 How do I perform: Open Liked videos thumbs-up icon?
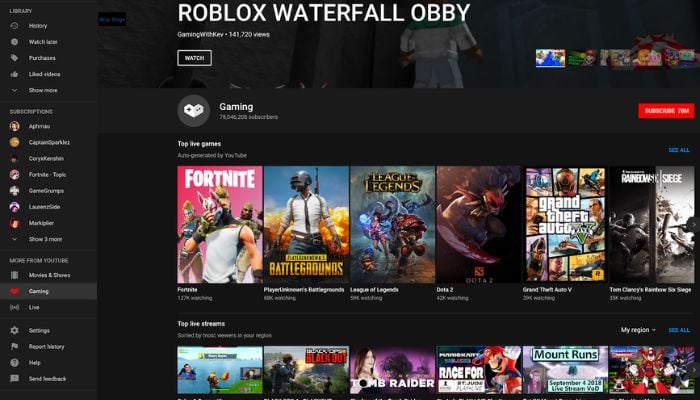14,74
